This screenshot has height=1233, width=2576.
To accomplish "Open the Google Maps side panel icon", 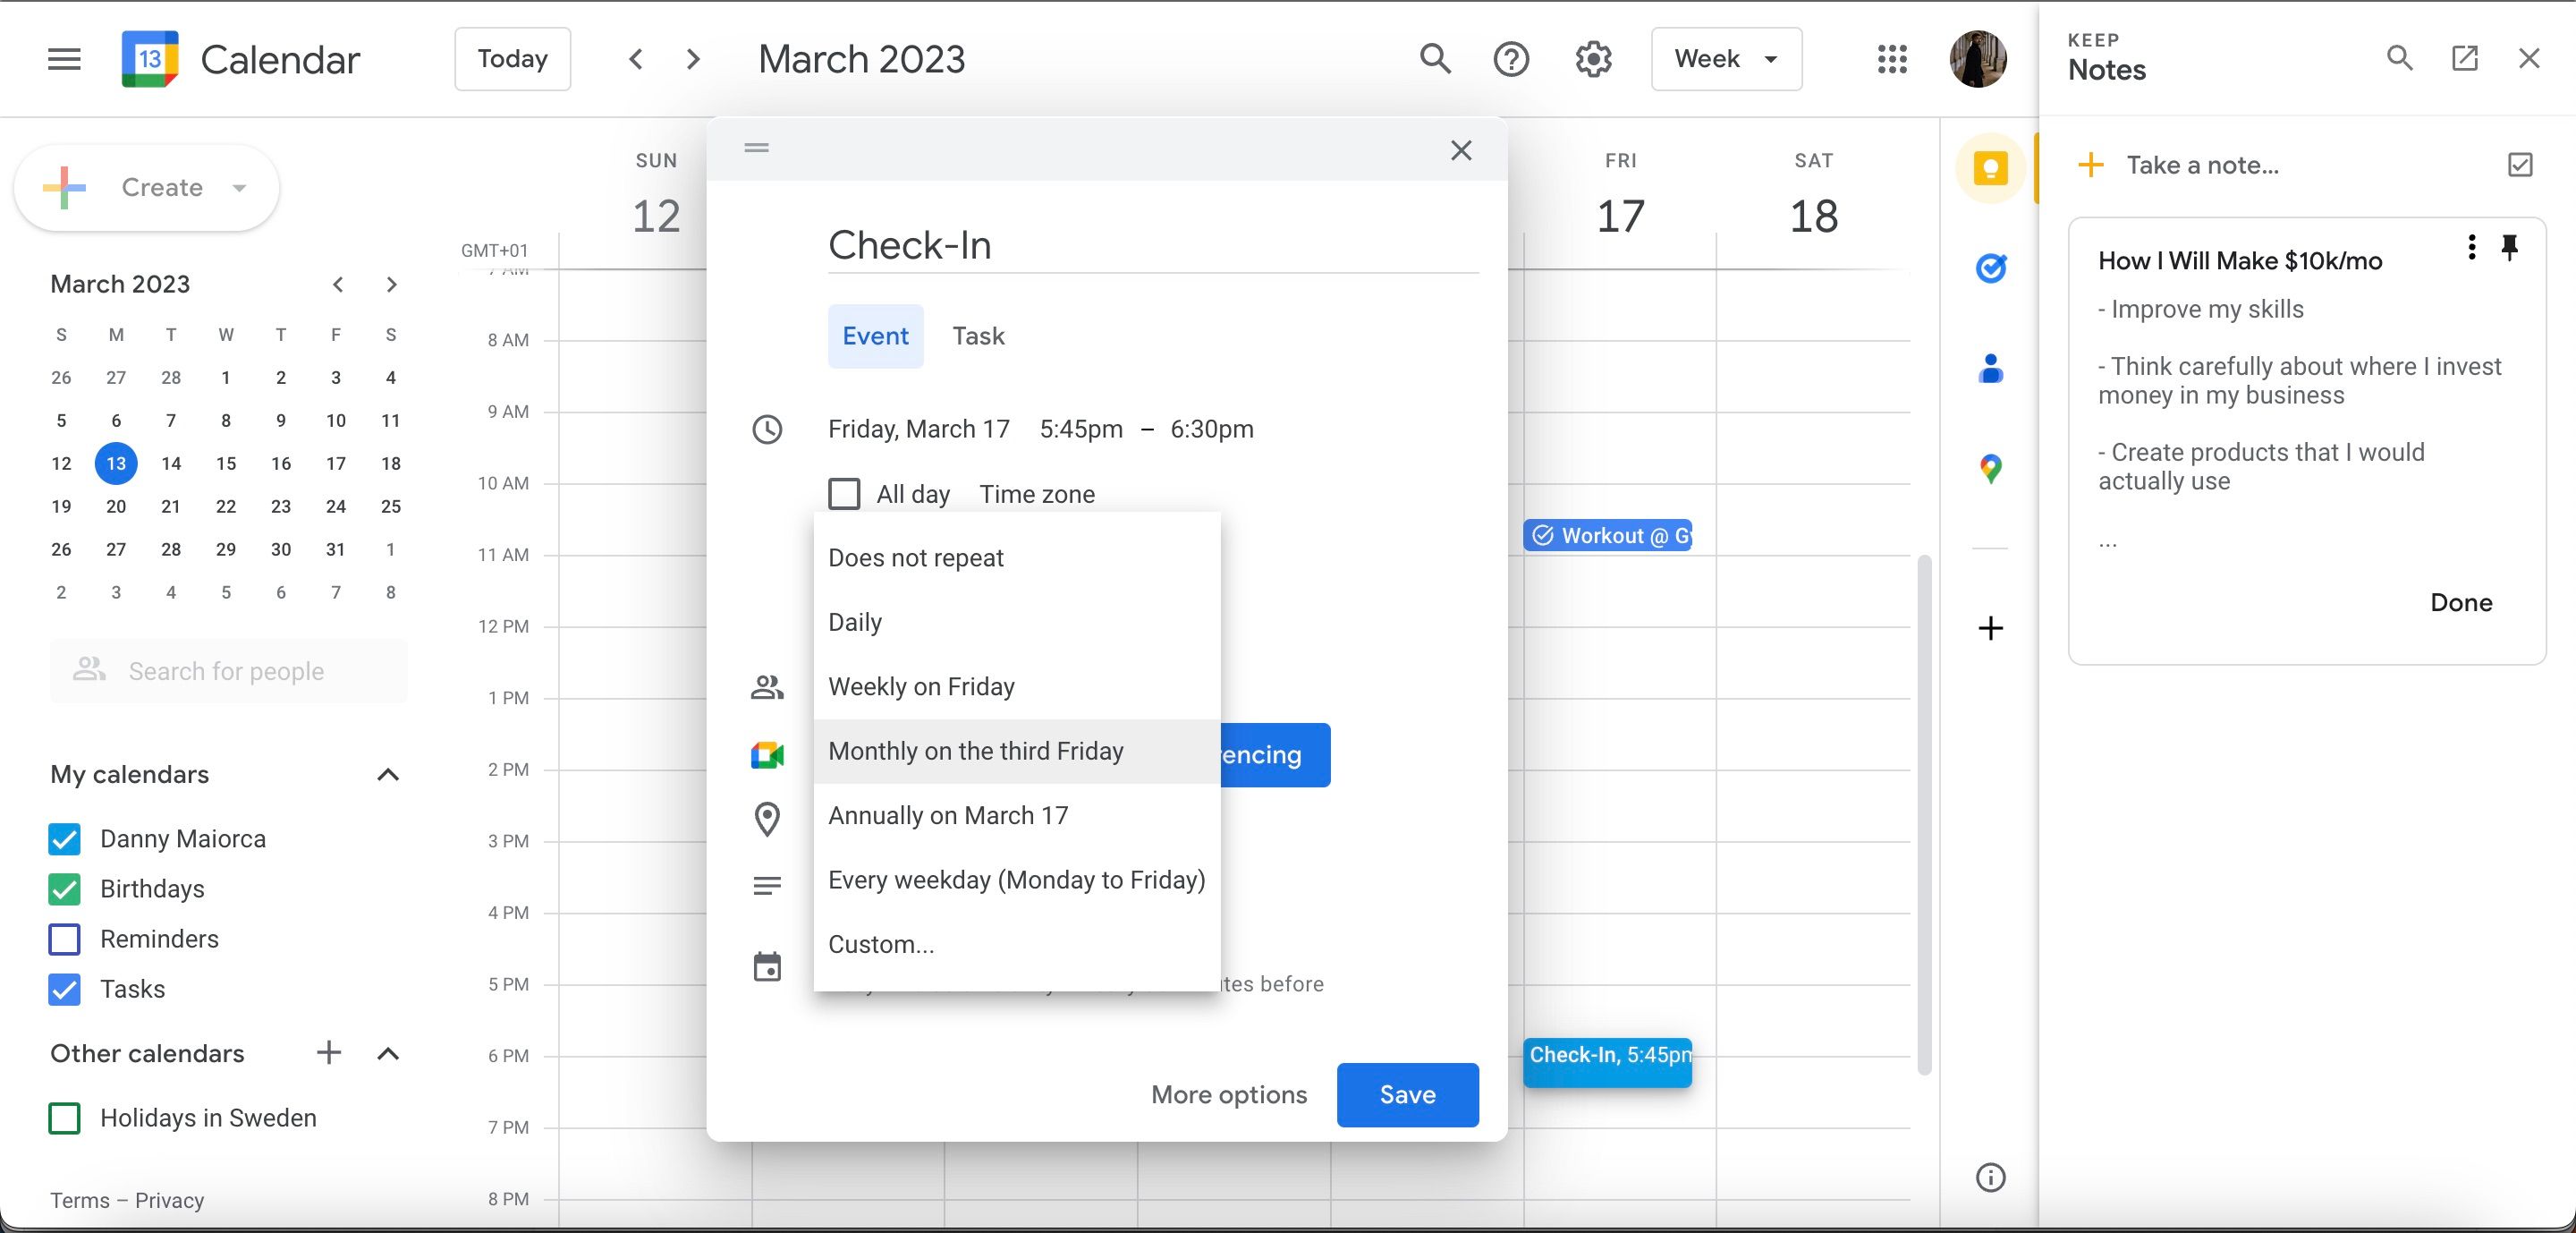I will [1990, 468].
